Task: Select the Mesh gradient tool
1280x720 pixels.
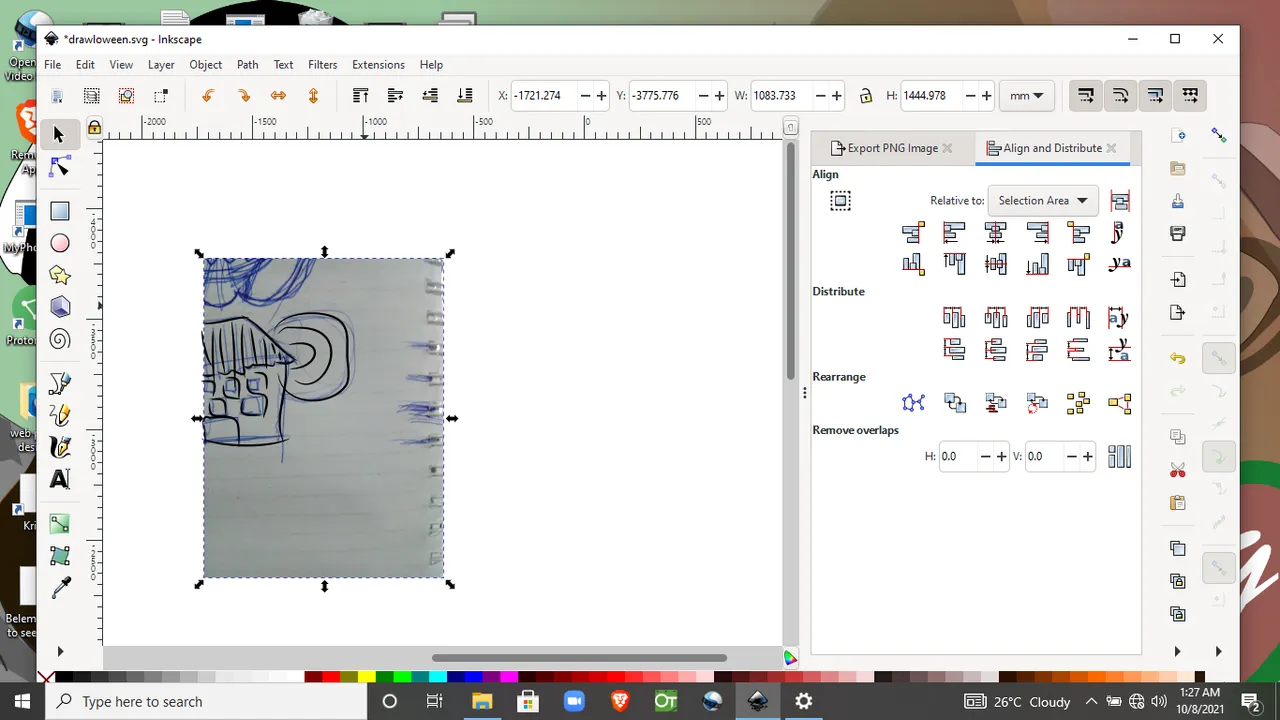Action: click(60, 555)
